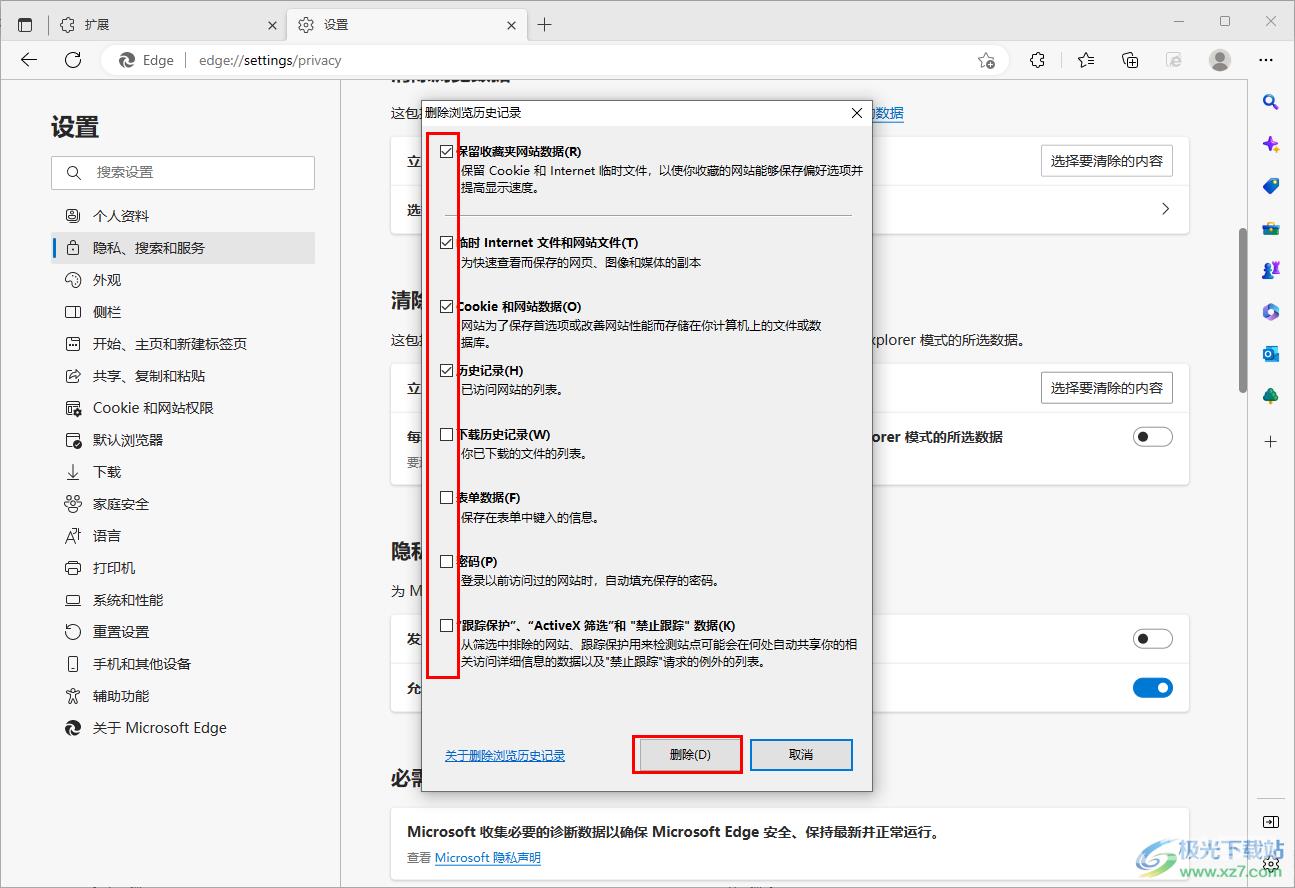Open sidebar Search icon
This screenshot has width=1295, height=888.
coord(1271,102)
